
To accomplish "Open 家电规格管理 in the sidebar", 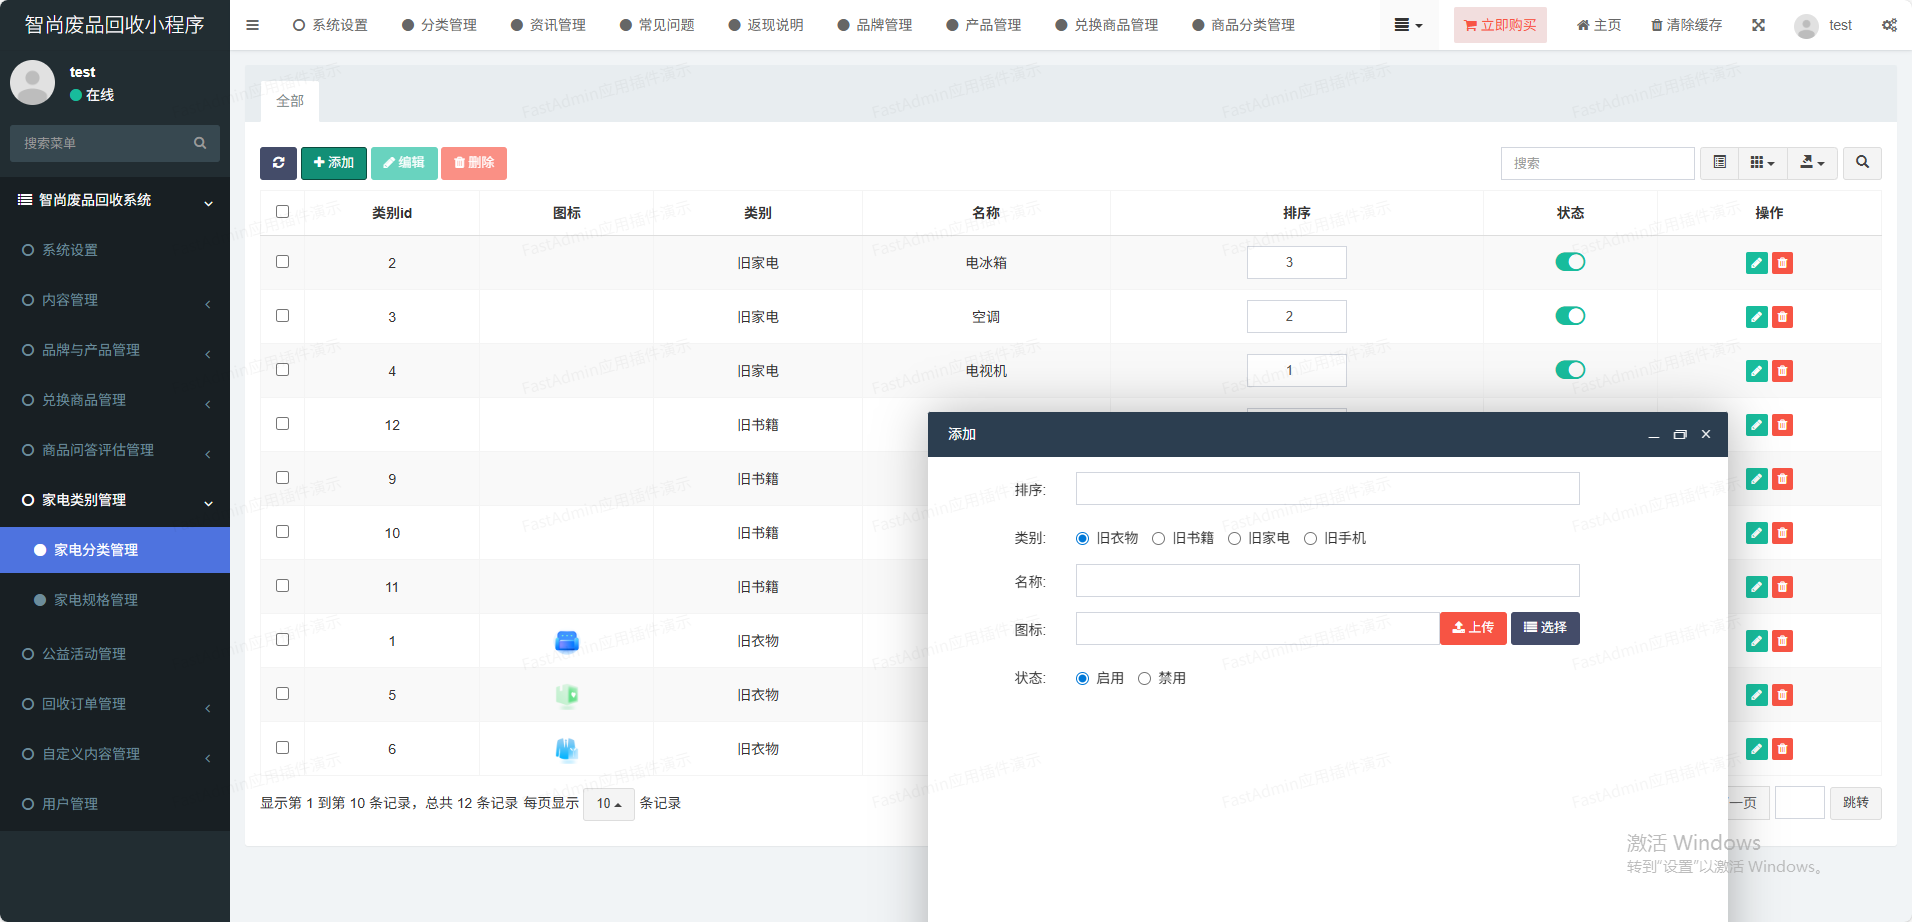I will point(96,600).
